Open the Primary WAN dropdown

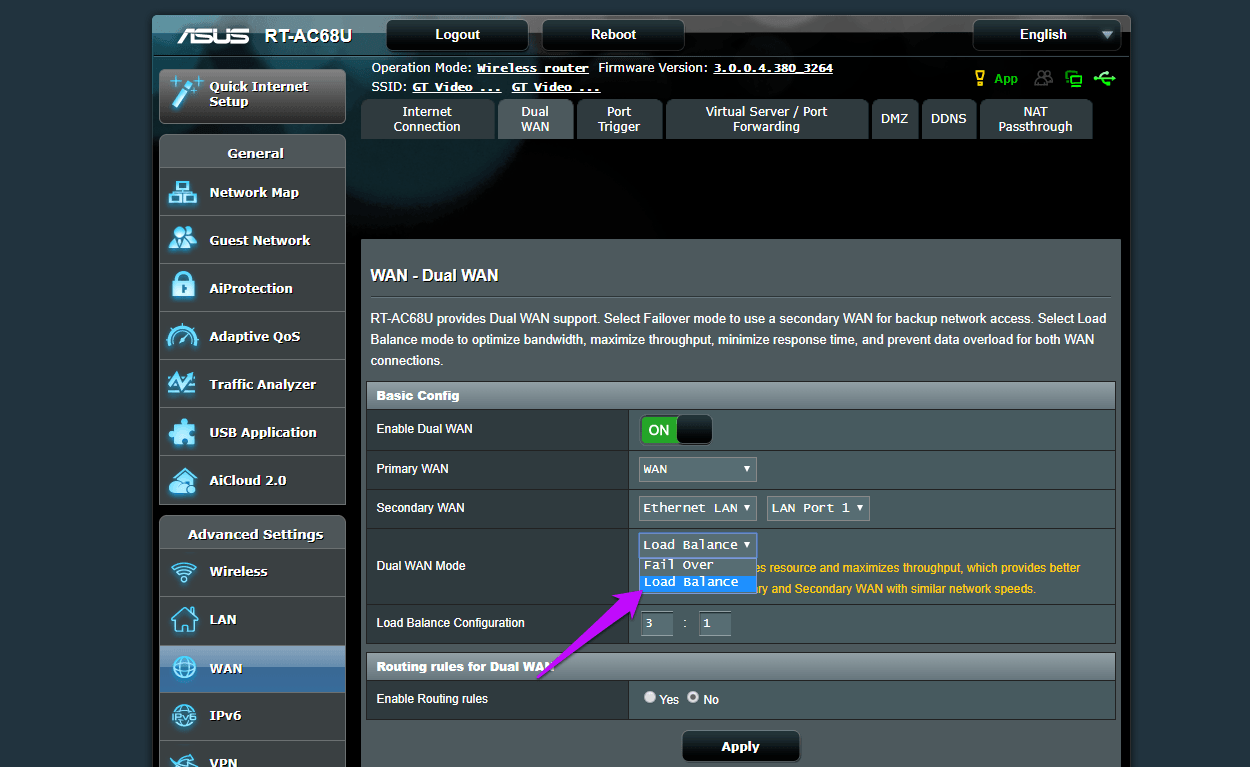pyautogui.click(x=698, y=469)
